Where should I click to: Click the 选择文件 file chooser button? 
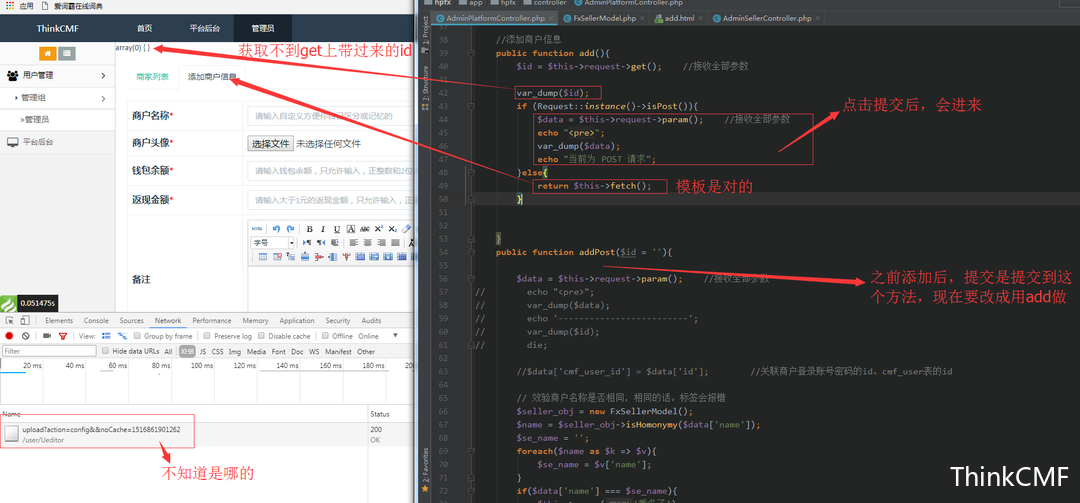coord(270,143)
